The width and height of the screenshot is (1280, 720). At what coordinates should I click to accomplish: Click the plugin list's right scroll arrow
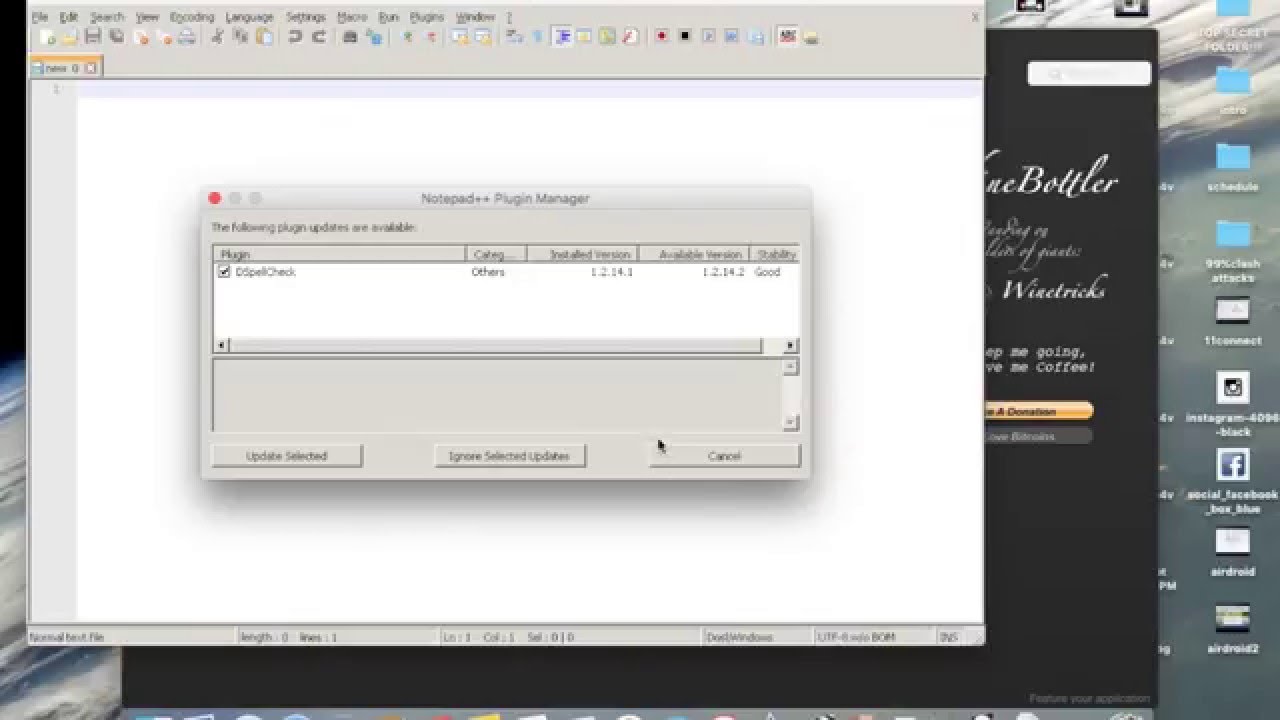790,345
